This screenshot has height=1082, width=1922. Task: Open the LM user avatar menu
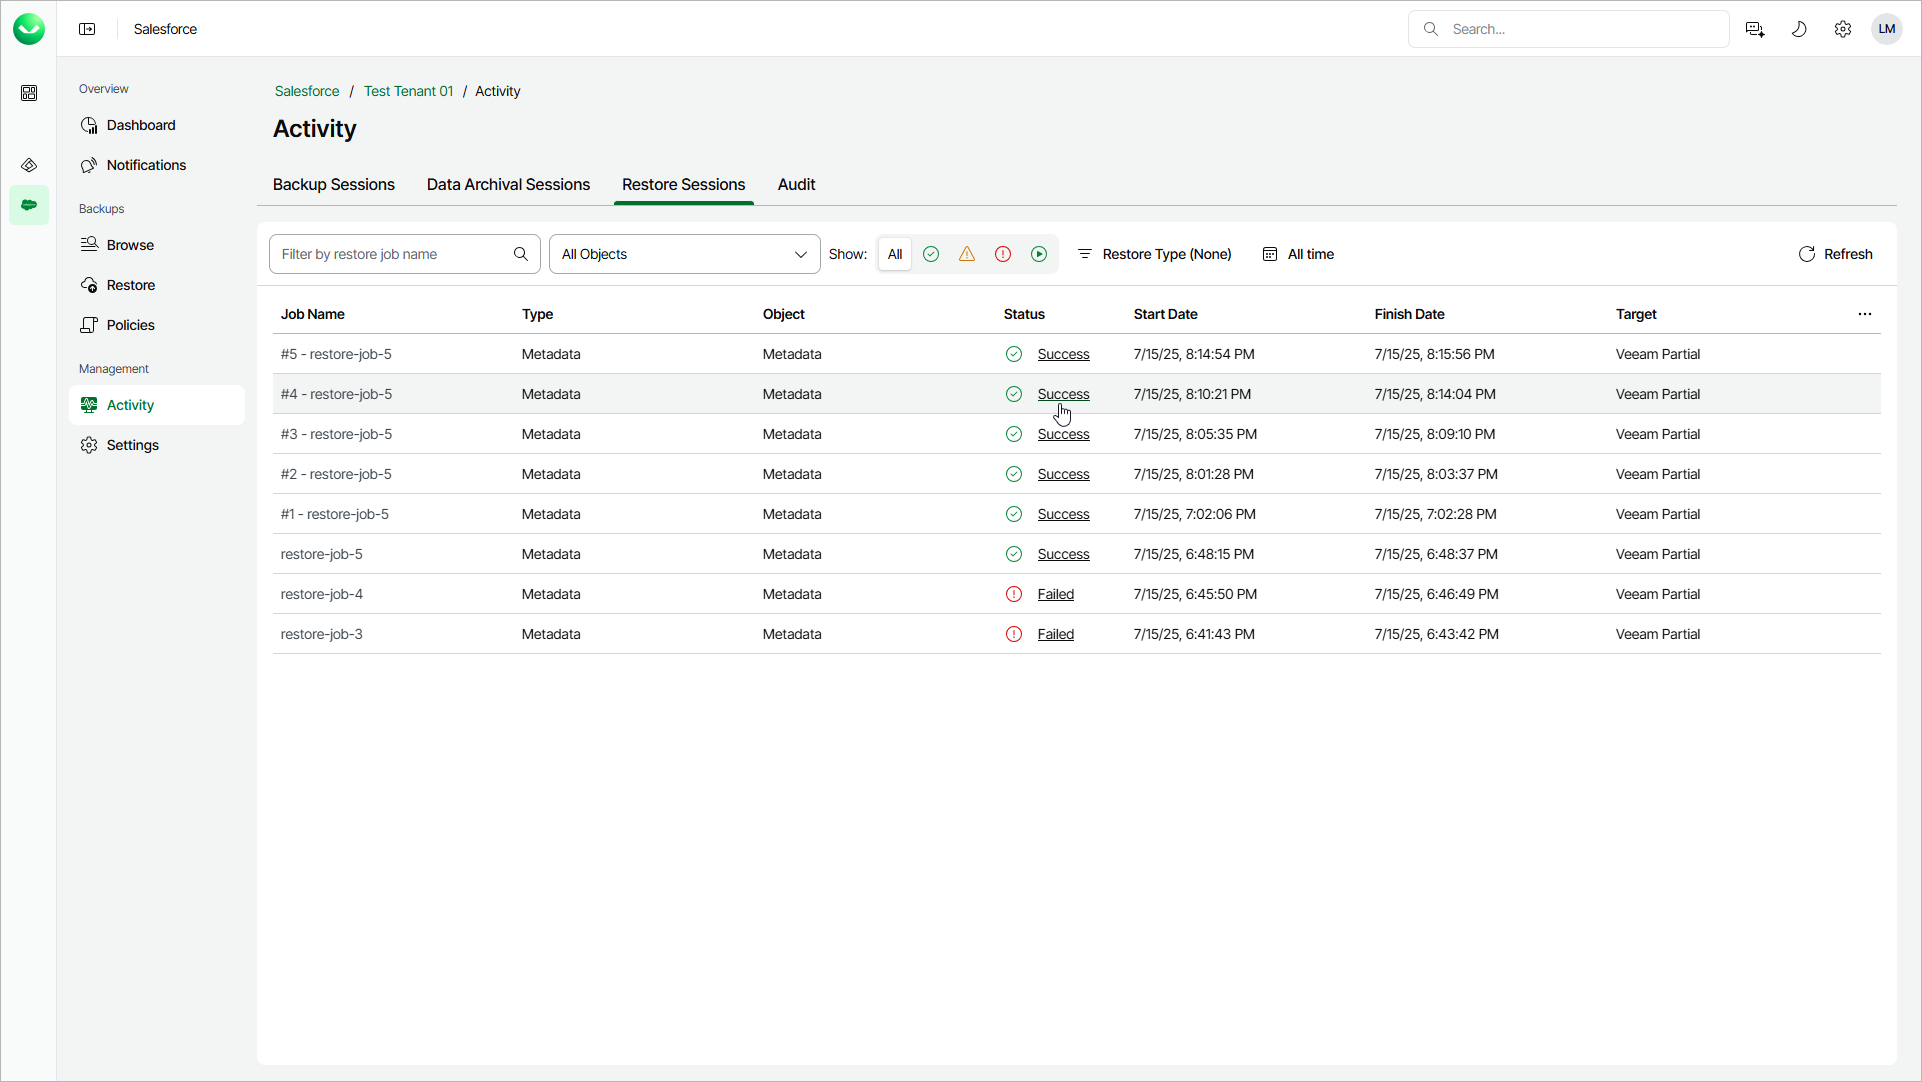[1887, 29]
